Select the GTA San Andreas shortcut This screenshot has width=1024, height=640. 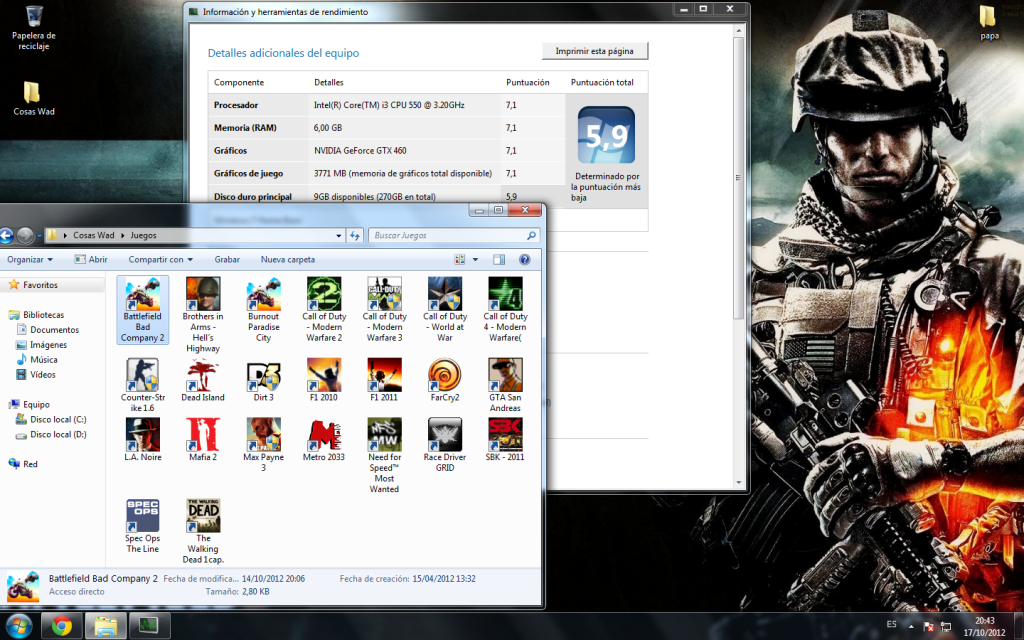coord(505,376)
